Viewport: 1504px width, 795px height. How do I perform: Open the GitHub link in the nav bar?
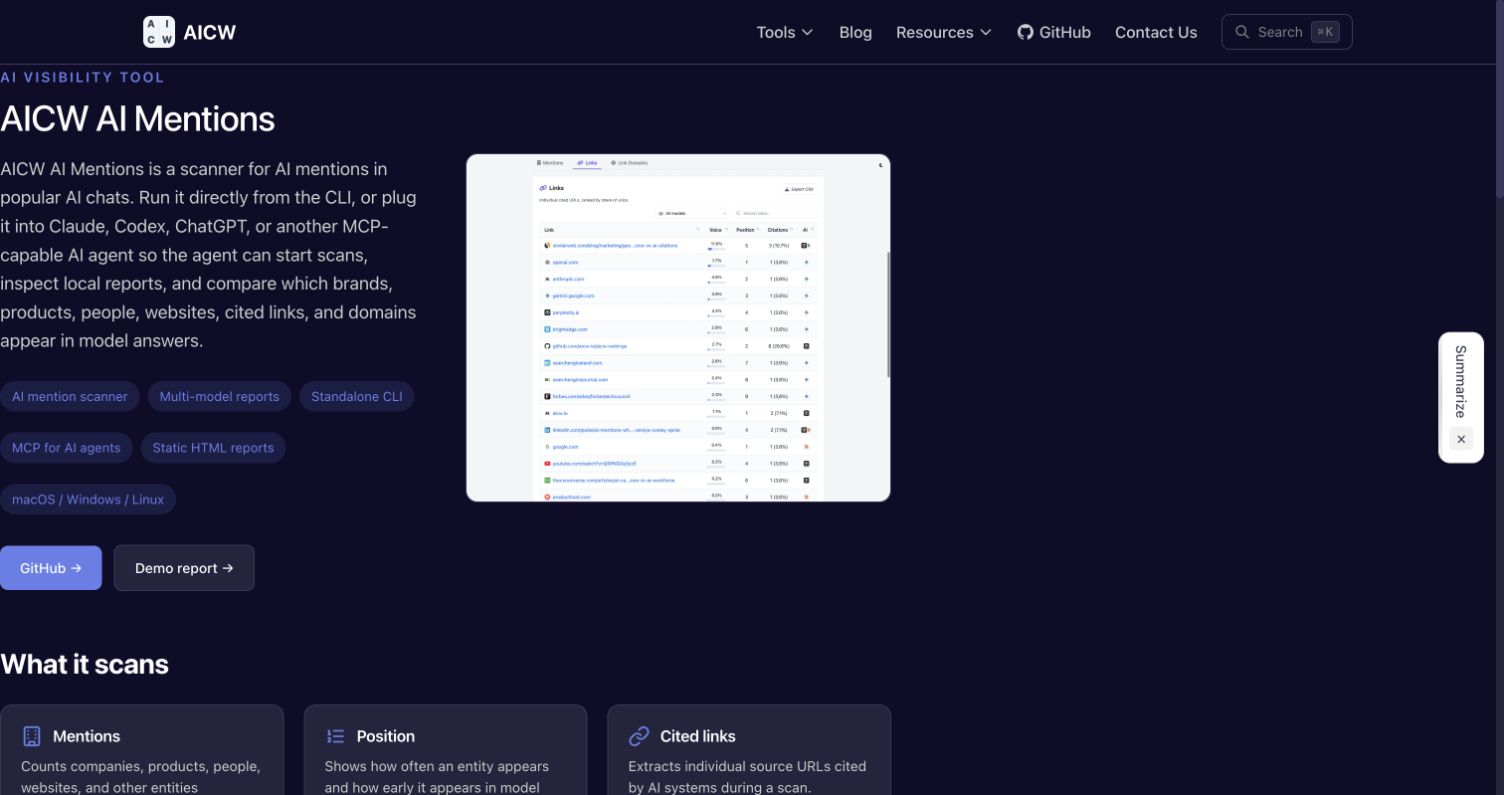click(1054, 32)
